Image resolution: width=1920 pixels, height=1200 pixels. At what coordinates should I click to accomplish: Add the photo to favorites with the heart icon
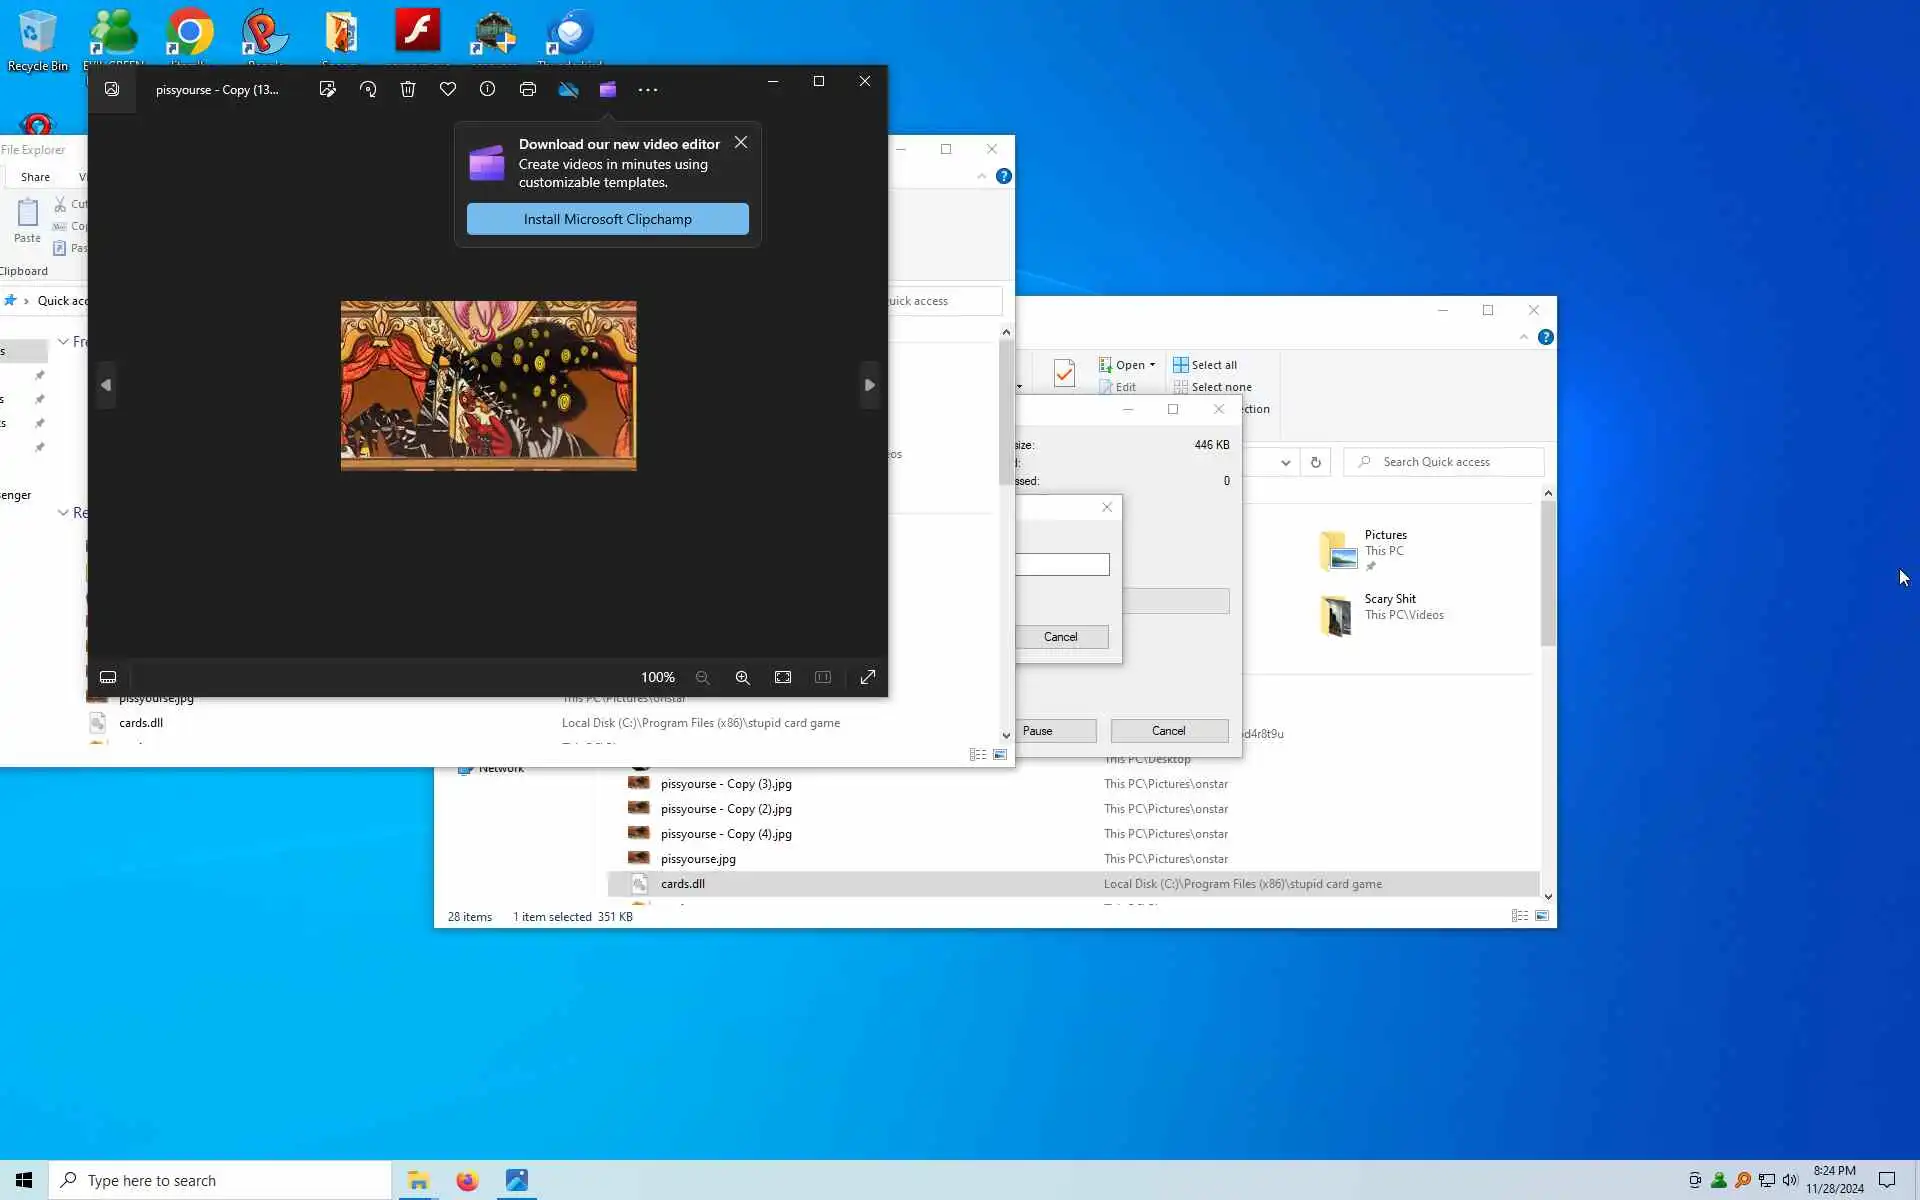[448, 90]
